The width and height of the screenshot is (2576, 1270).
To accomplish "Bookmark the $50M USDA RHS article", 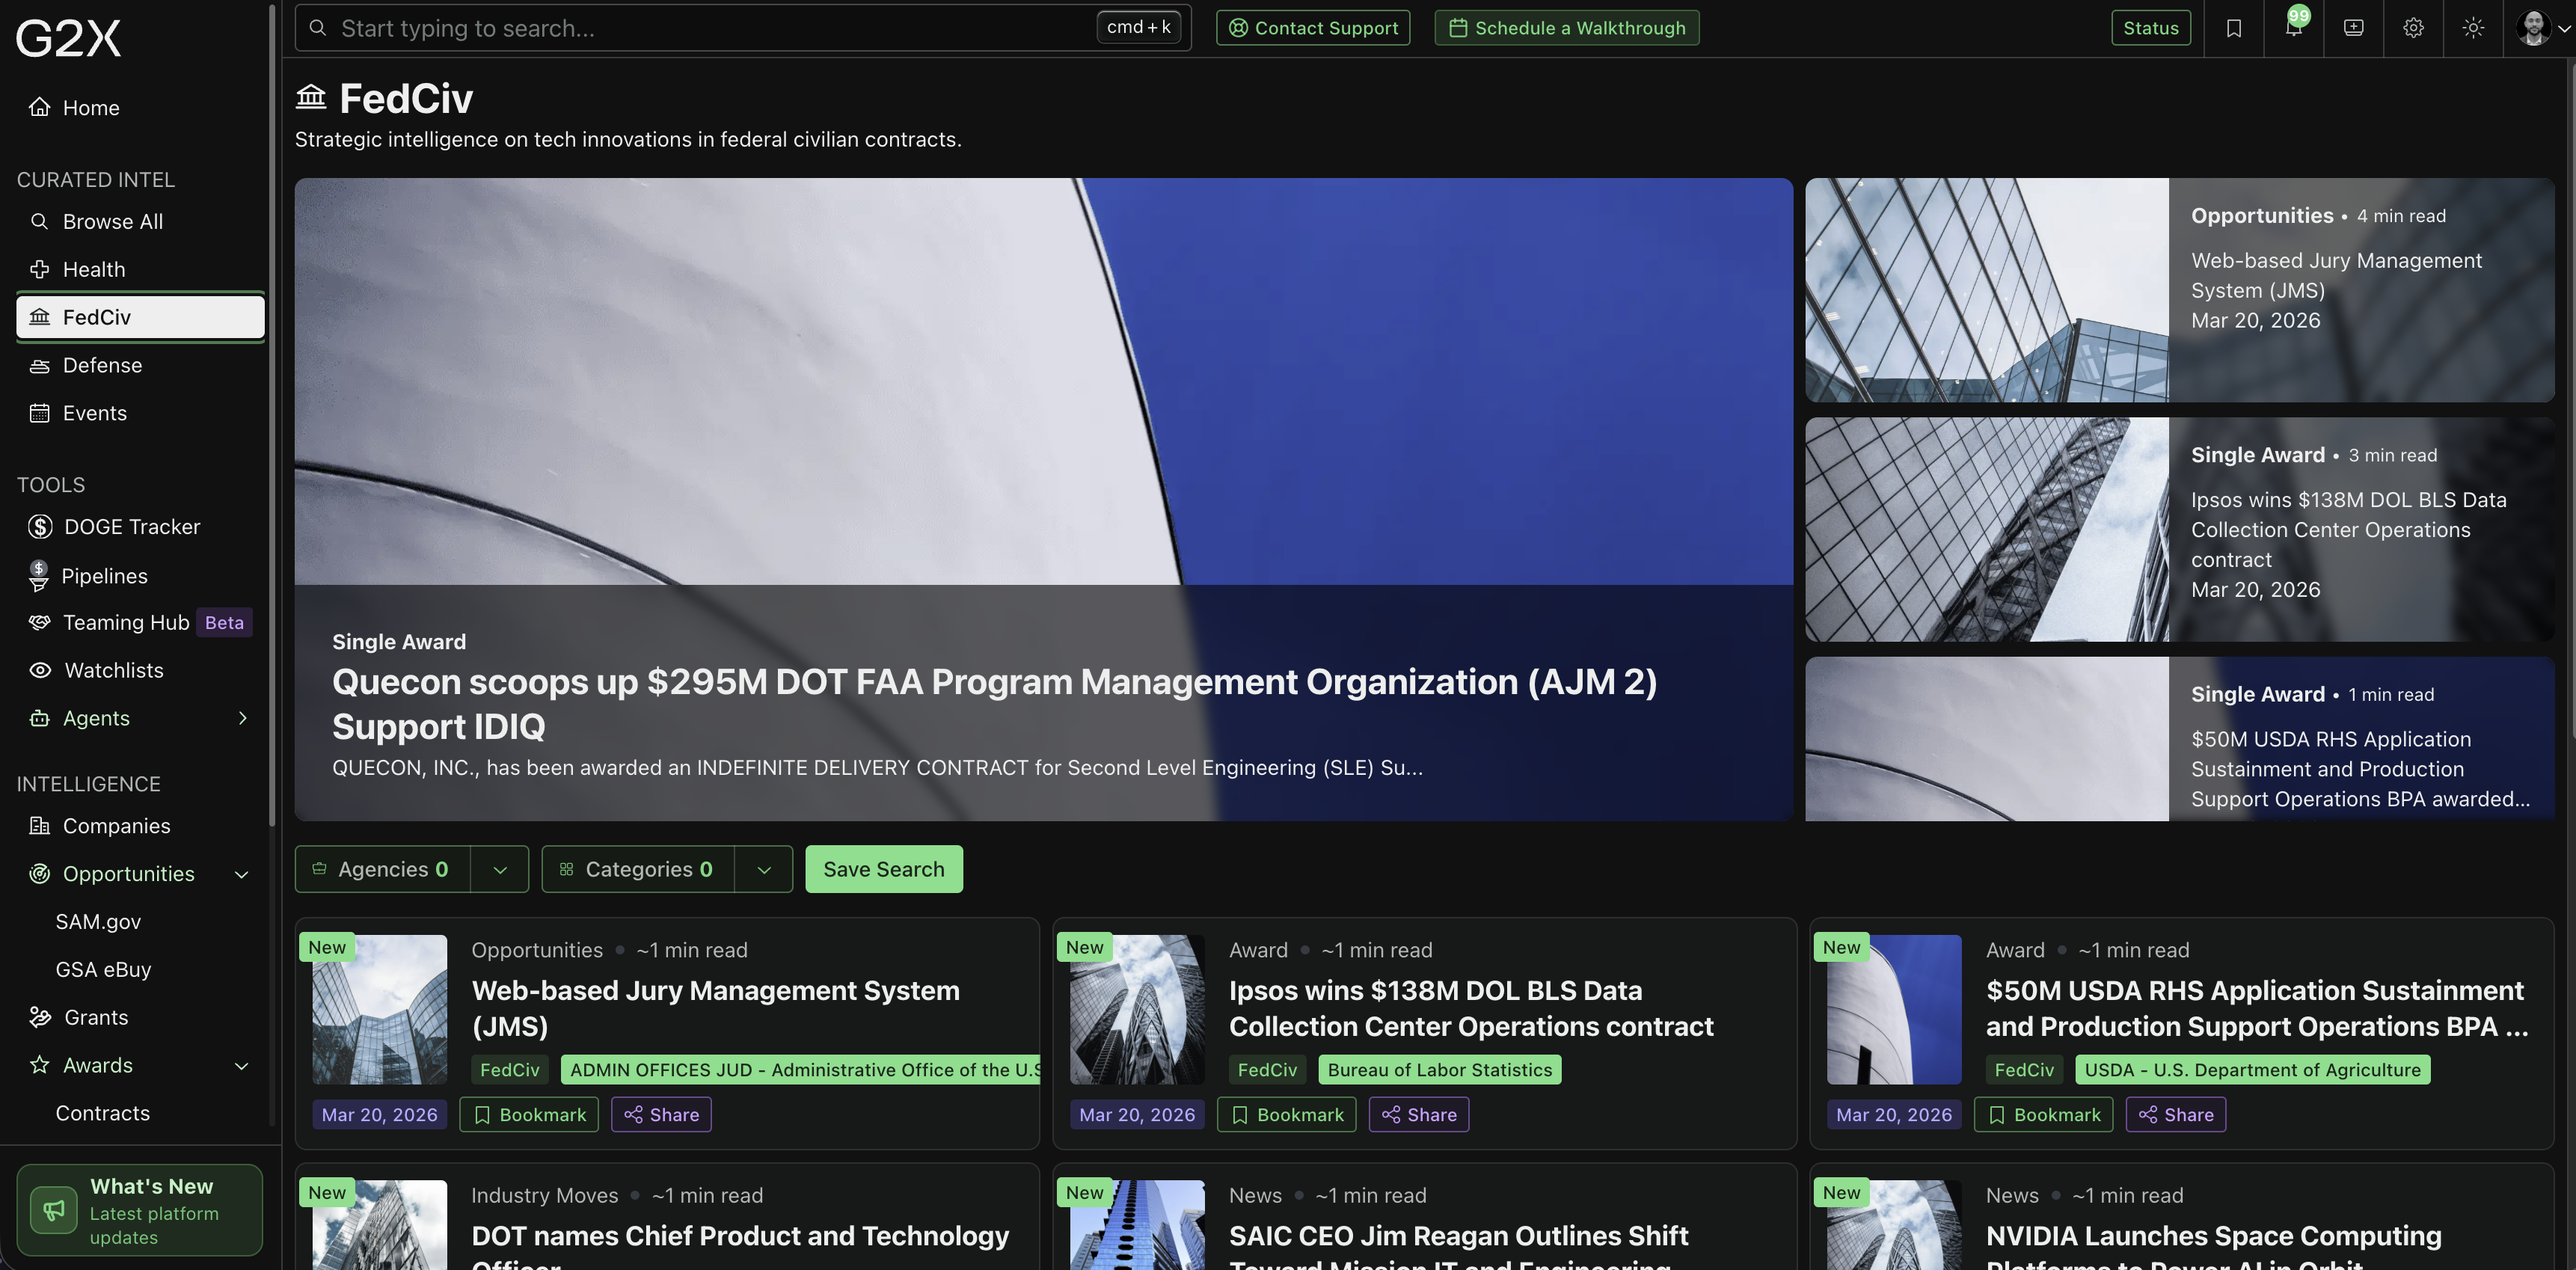I will pyautogui.click(x=2044, y=1115).
